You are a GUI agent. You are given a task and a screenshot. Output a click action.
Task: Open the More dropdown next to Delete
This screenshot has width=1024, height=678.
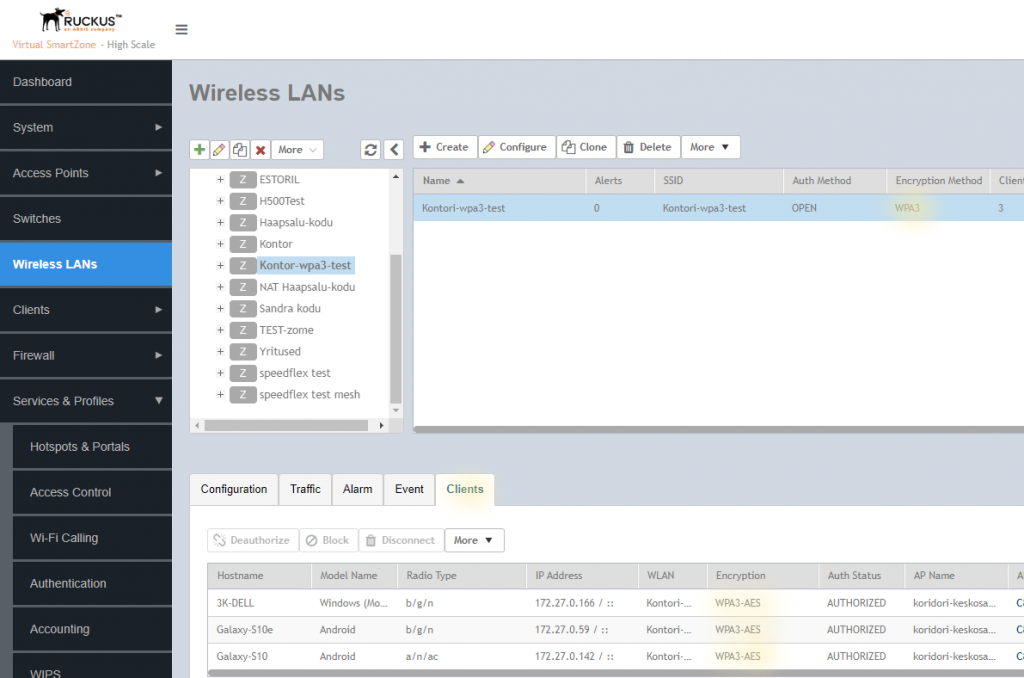coord(710,147)
